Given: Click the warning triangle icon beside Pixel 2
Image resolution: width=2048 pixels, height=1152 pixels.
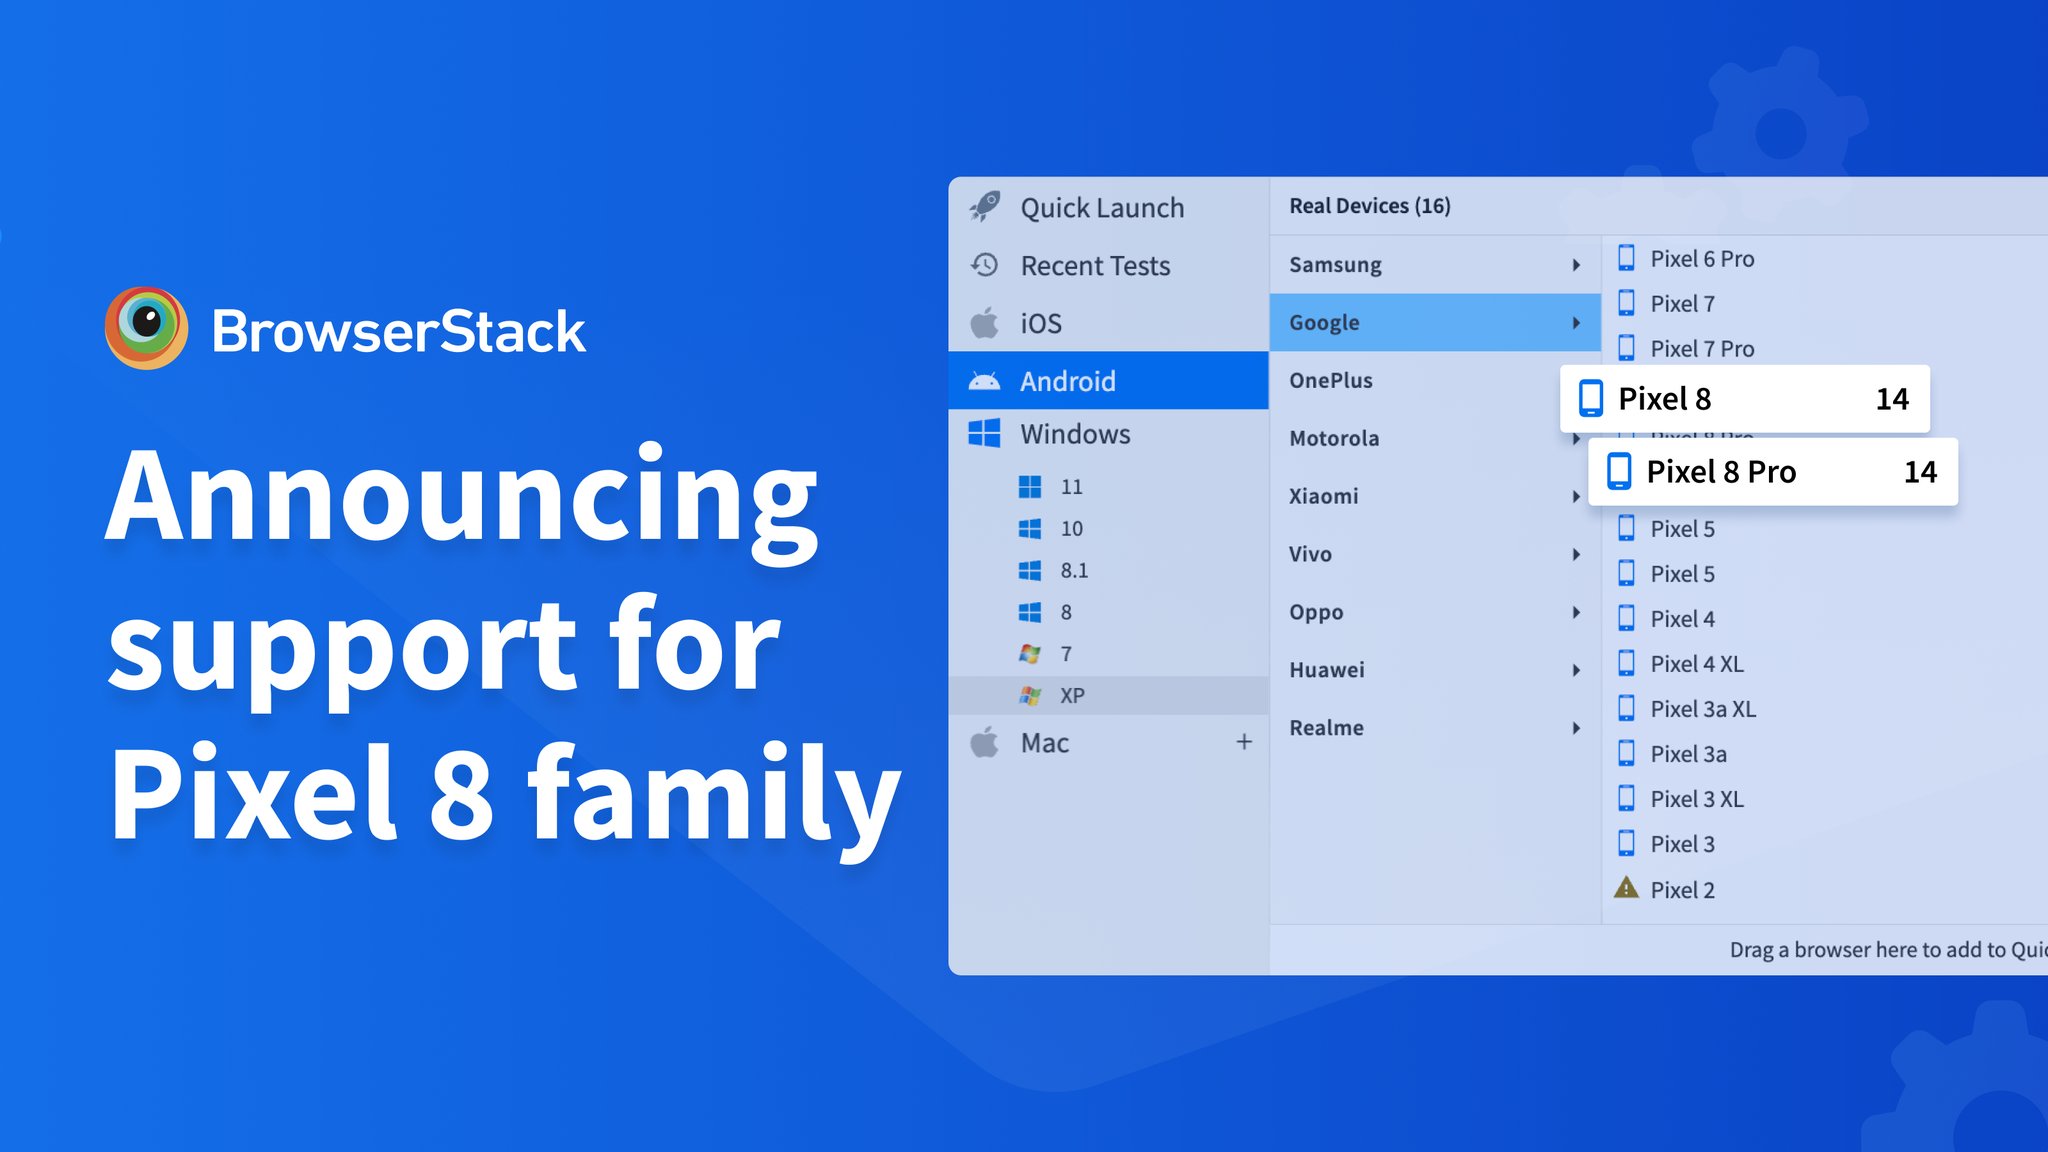Looking at the screenshot, I should click(1627, 888).
